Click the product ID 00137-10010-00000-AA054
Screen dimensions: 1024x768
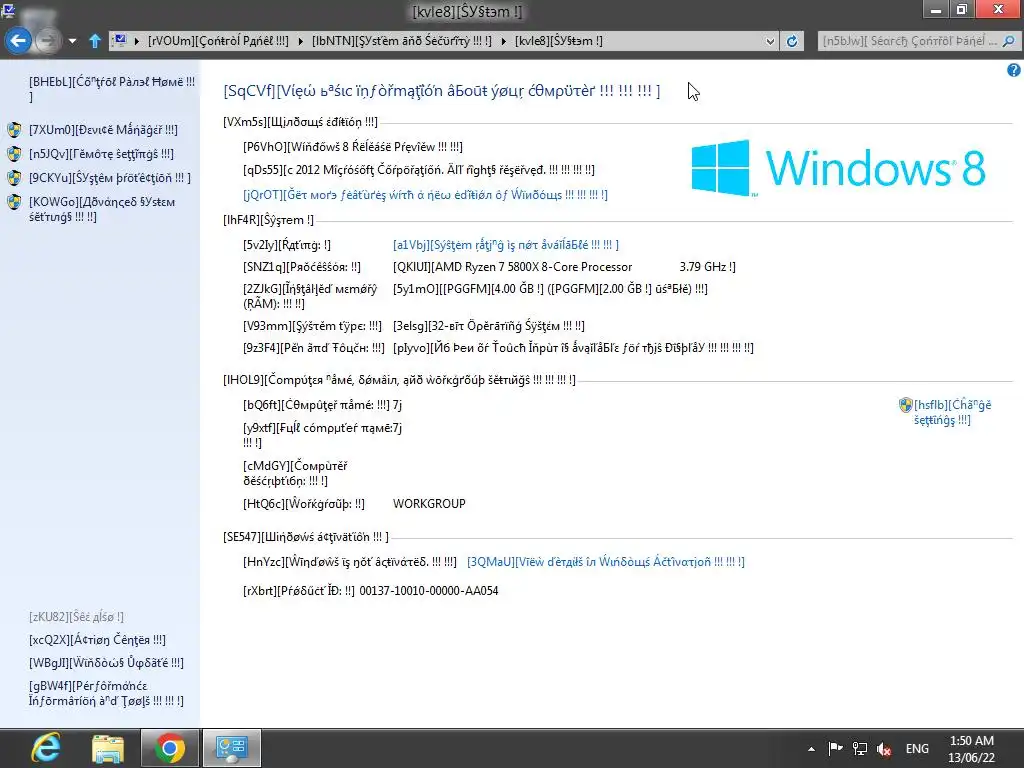[429, 591]
